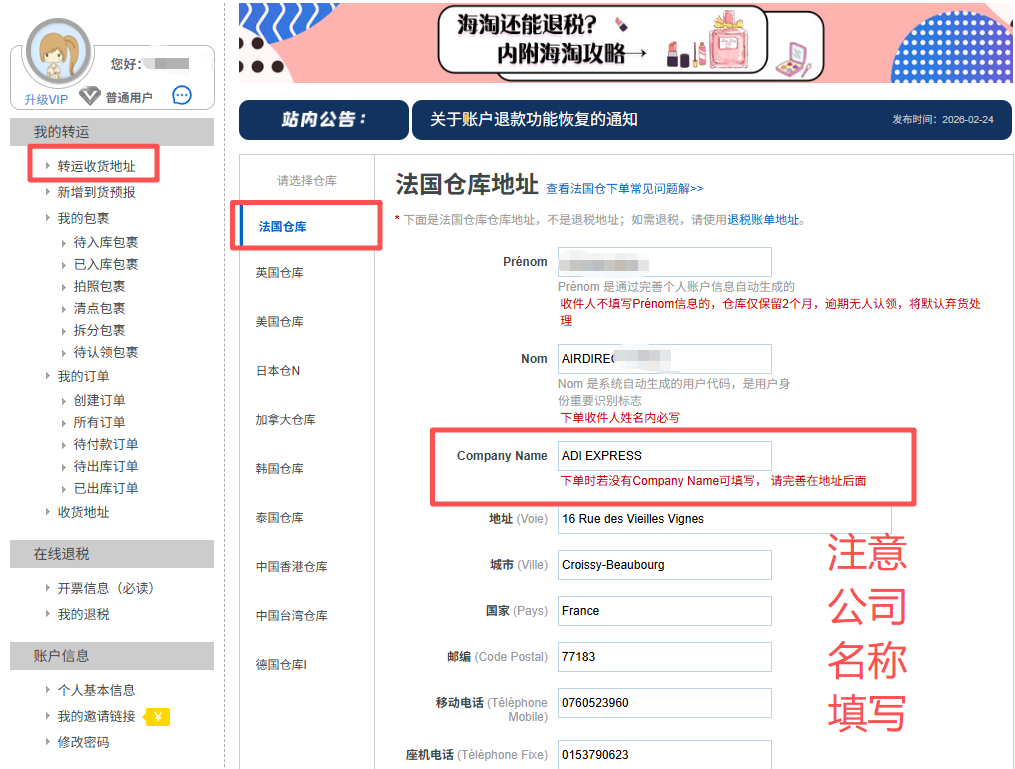Open 转运收货地址 in sidebar
This screenshot has width=1015, height=769.
(x=95, y=166)
